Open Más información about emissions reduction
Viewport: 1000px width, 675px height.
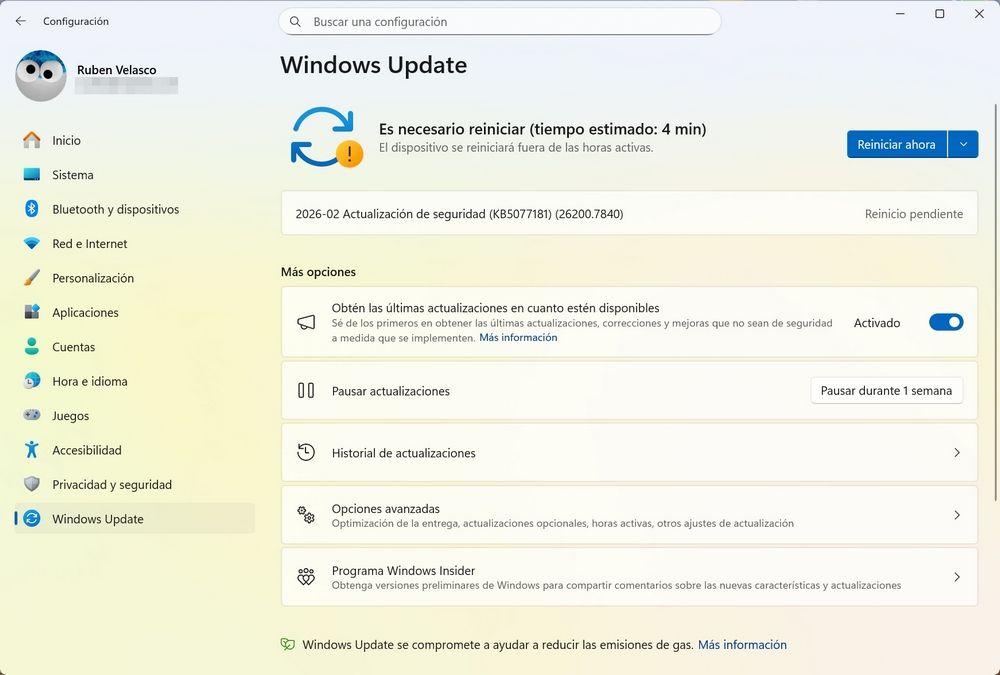[743, 645]
